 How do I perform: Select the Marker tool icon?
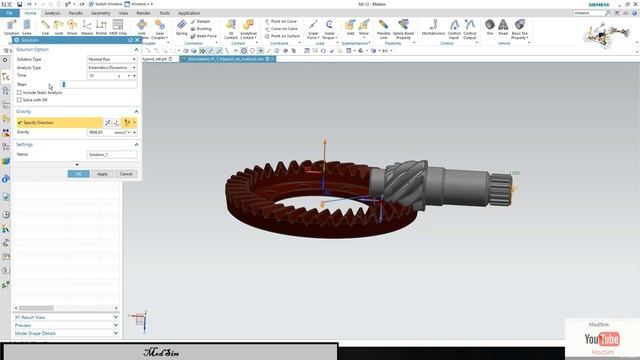pyautogui.click(x=87, y=27)
